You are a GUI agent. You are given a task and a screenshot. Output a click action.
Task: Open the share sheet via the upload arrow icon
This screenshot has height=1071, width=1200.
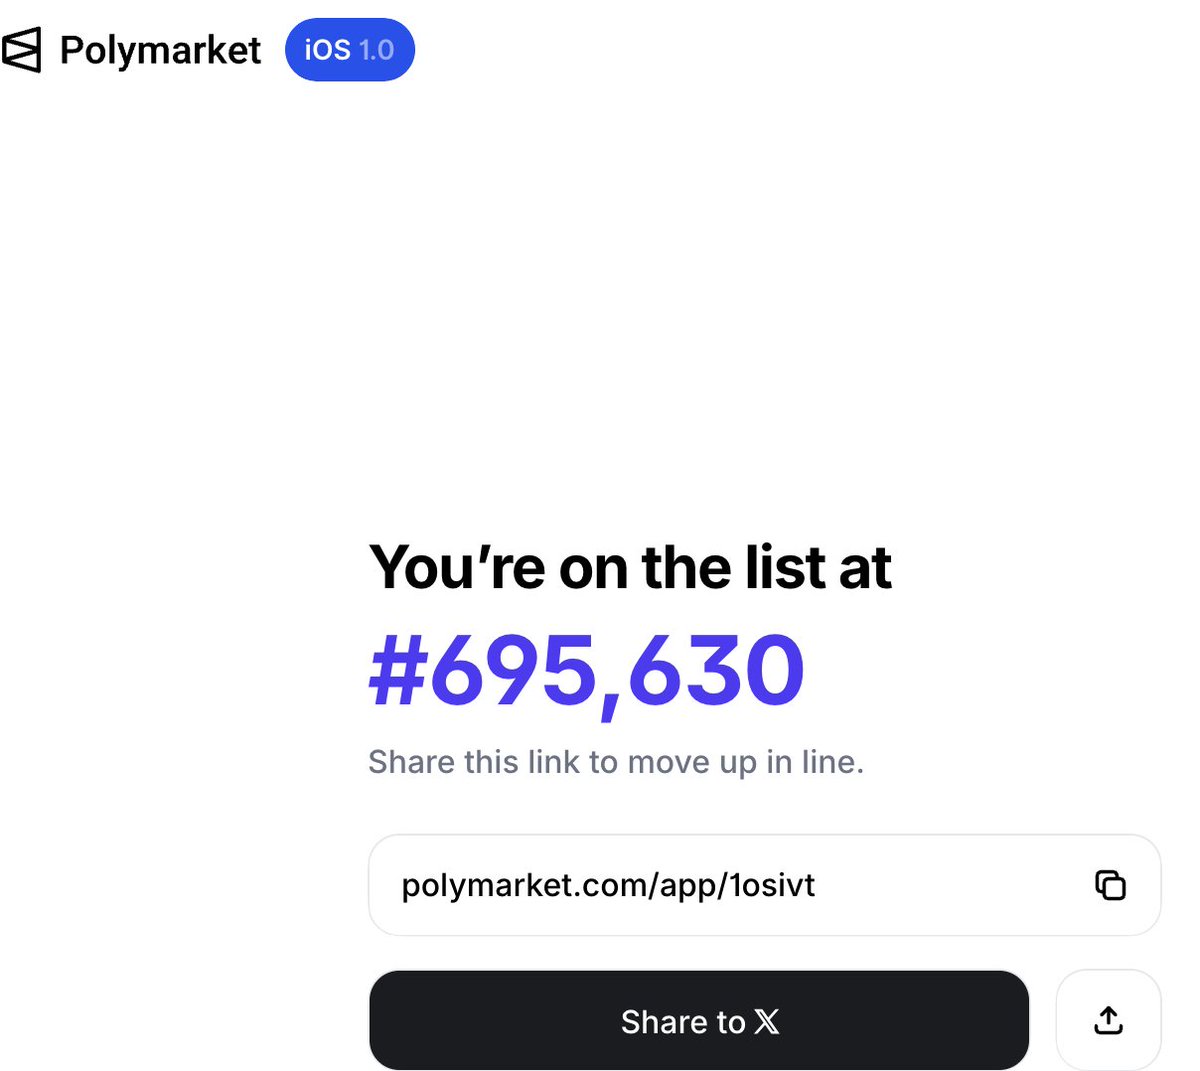(x=1108, y=1020)
